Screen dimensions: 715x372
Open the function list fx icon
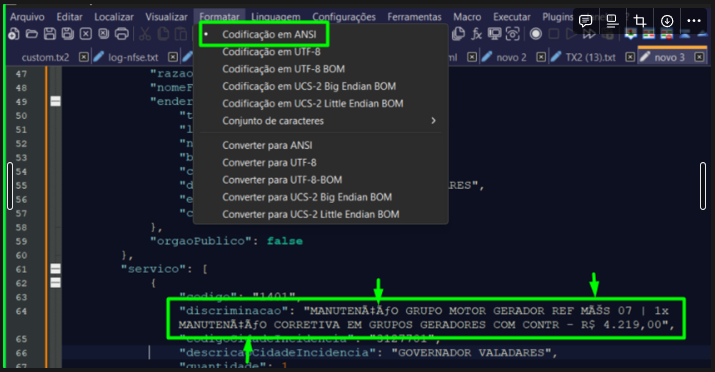click(x=477, y=34)
